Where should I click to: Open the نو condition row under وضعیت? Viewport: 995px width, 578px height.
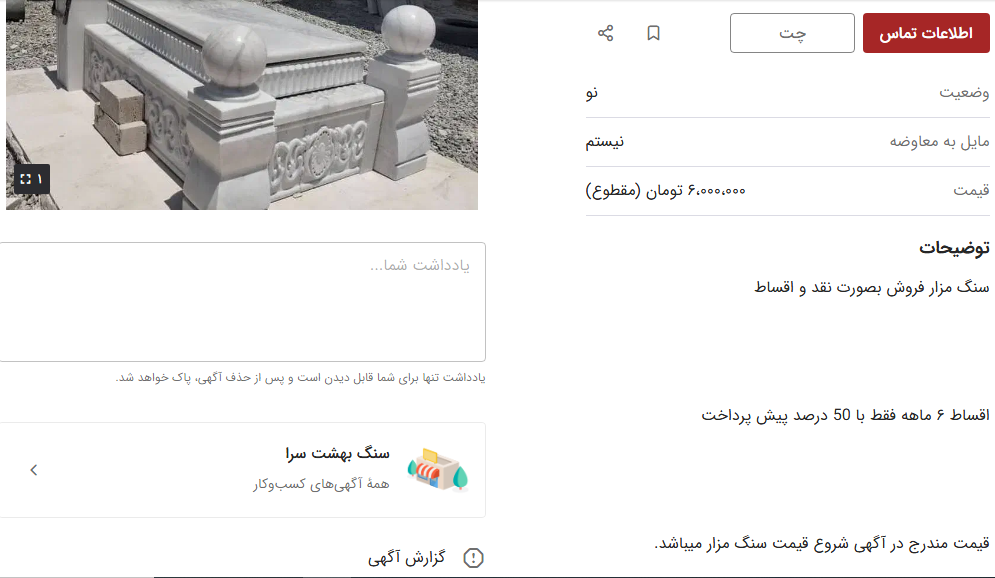(790, 92)
